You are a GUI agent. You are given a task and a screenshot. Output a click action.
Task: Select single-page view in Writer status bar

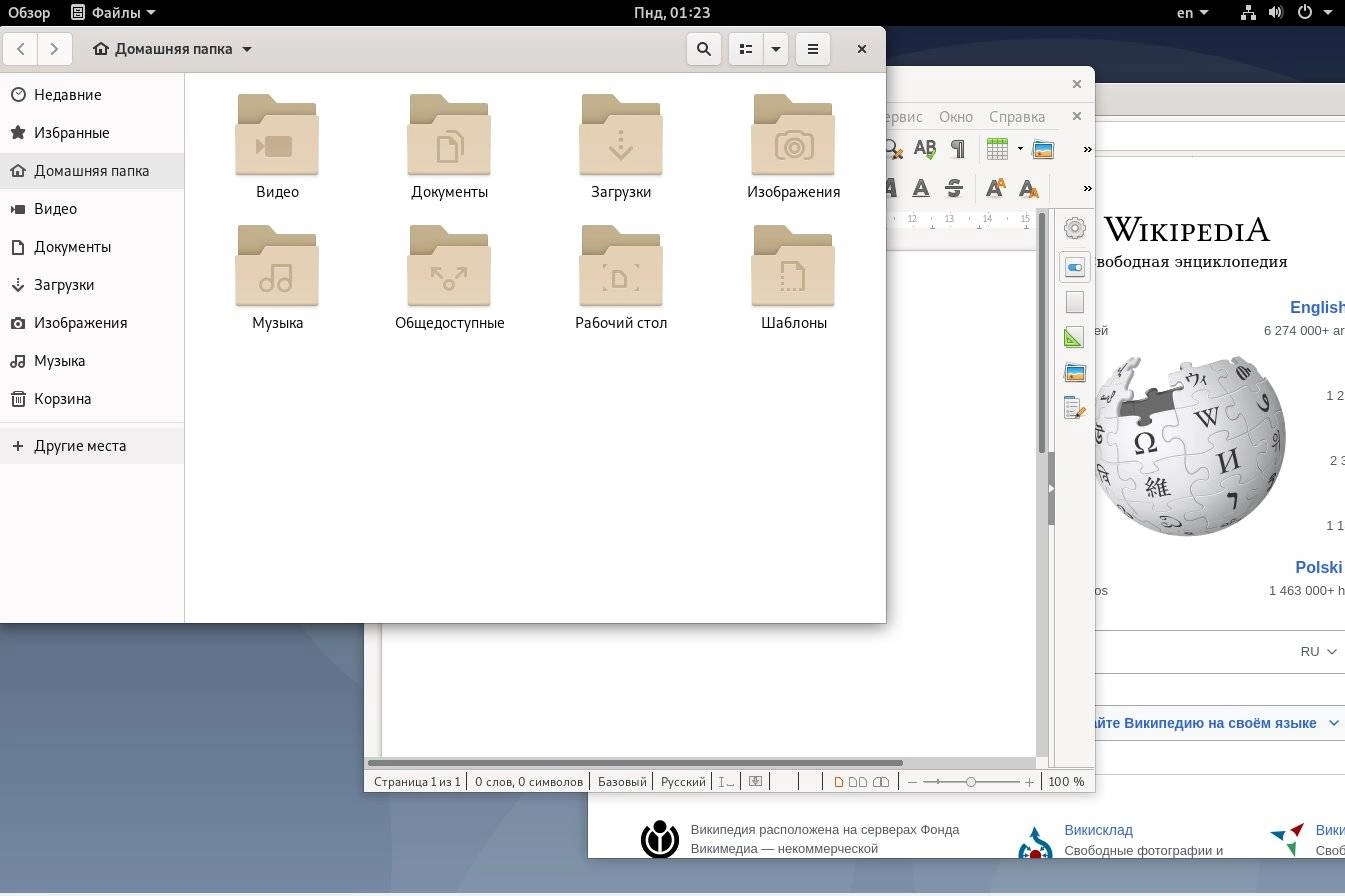pos(838,782)
